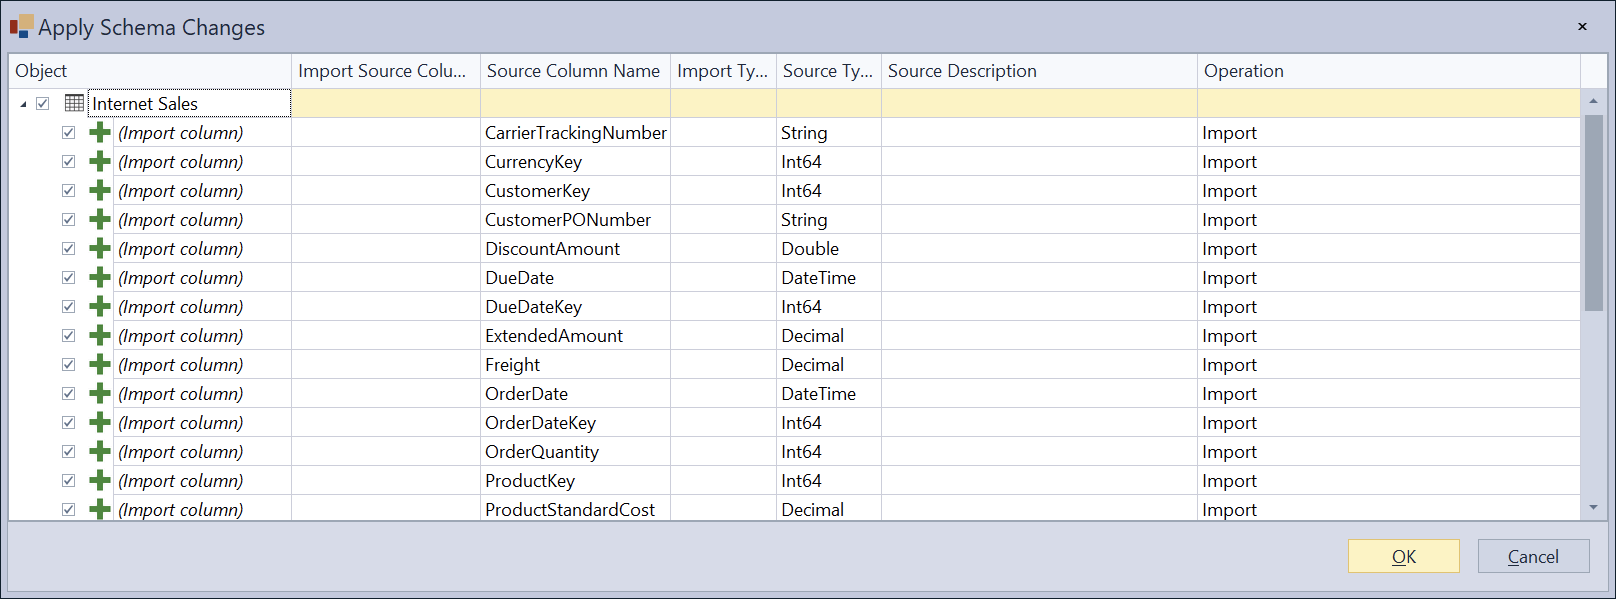
Task: Click the plus icon for DiscountAmount row
Action: point(100,248)
